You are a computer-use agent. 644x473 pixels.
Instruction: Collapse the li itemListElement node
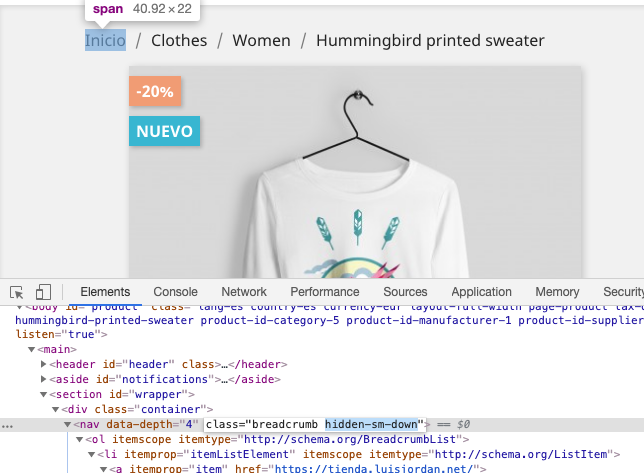[x=92, y=455]
